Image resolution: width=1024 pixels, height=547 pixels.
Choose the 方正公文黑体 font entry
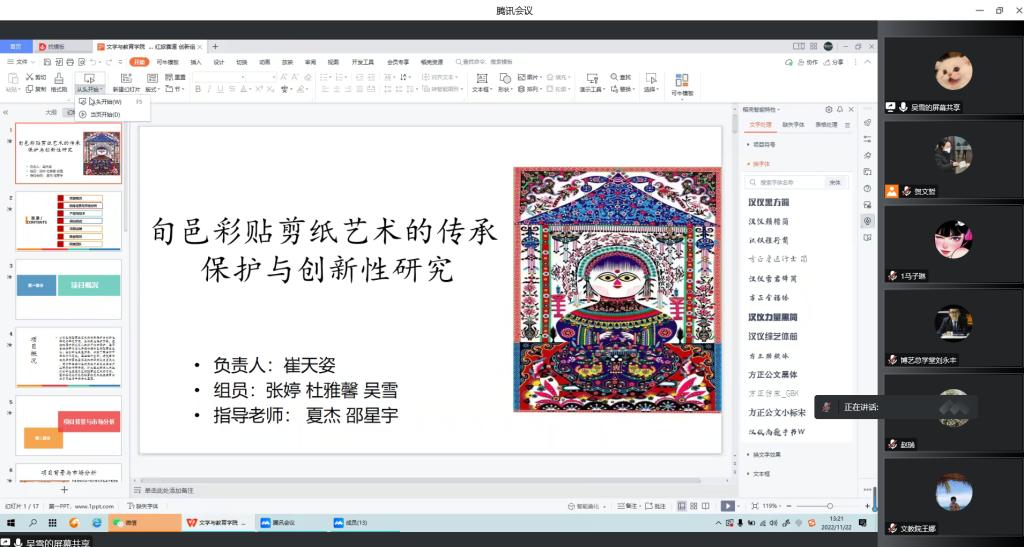pyautogui.click(x=773, y=375)
